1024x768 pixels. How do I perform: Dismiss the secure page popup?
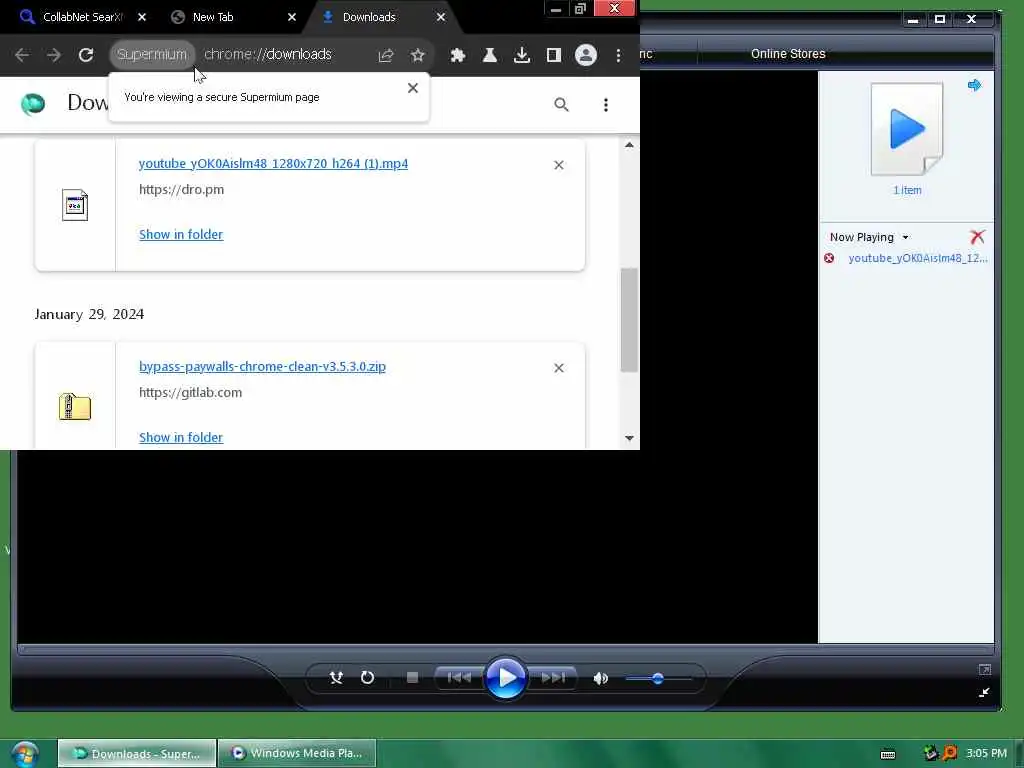(413, 88)
